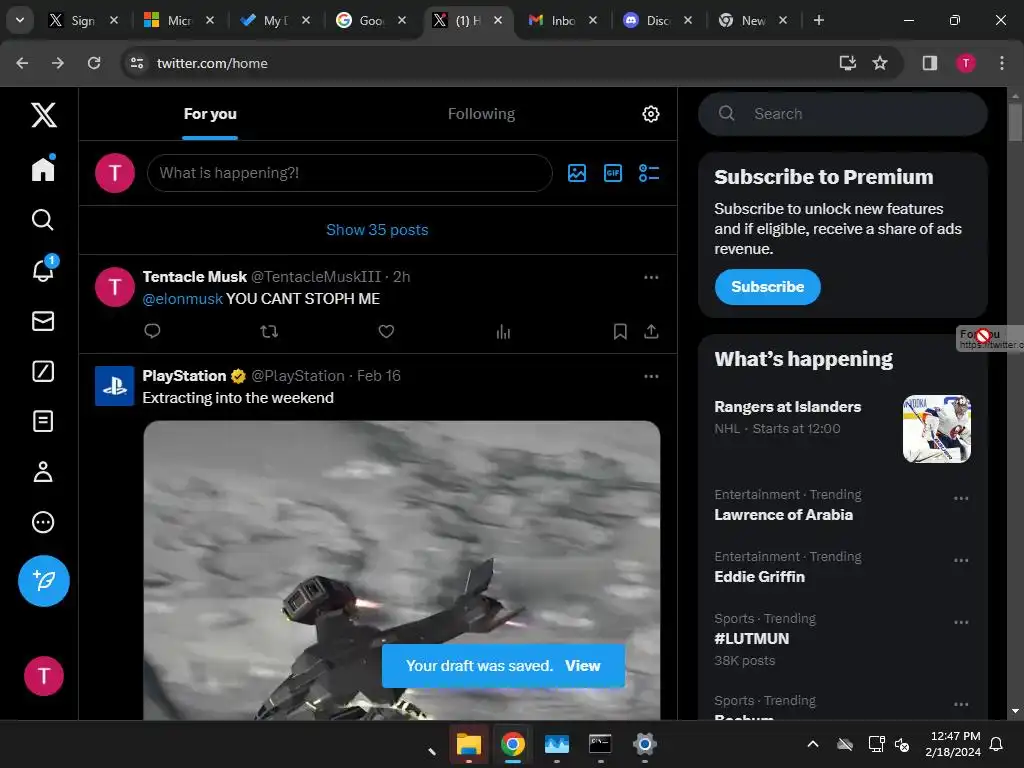Open Settings gear from taskbar
Image resolution: width=1024 pixels, height=768 pixels.
644,744
